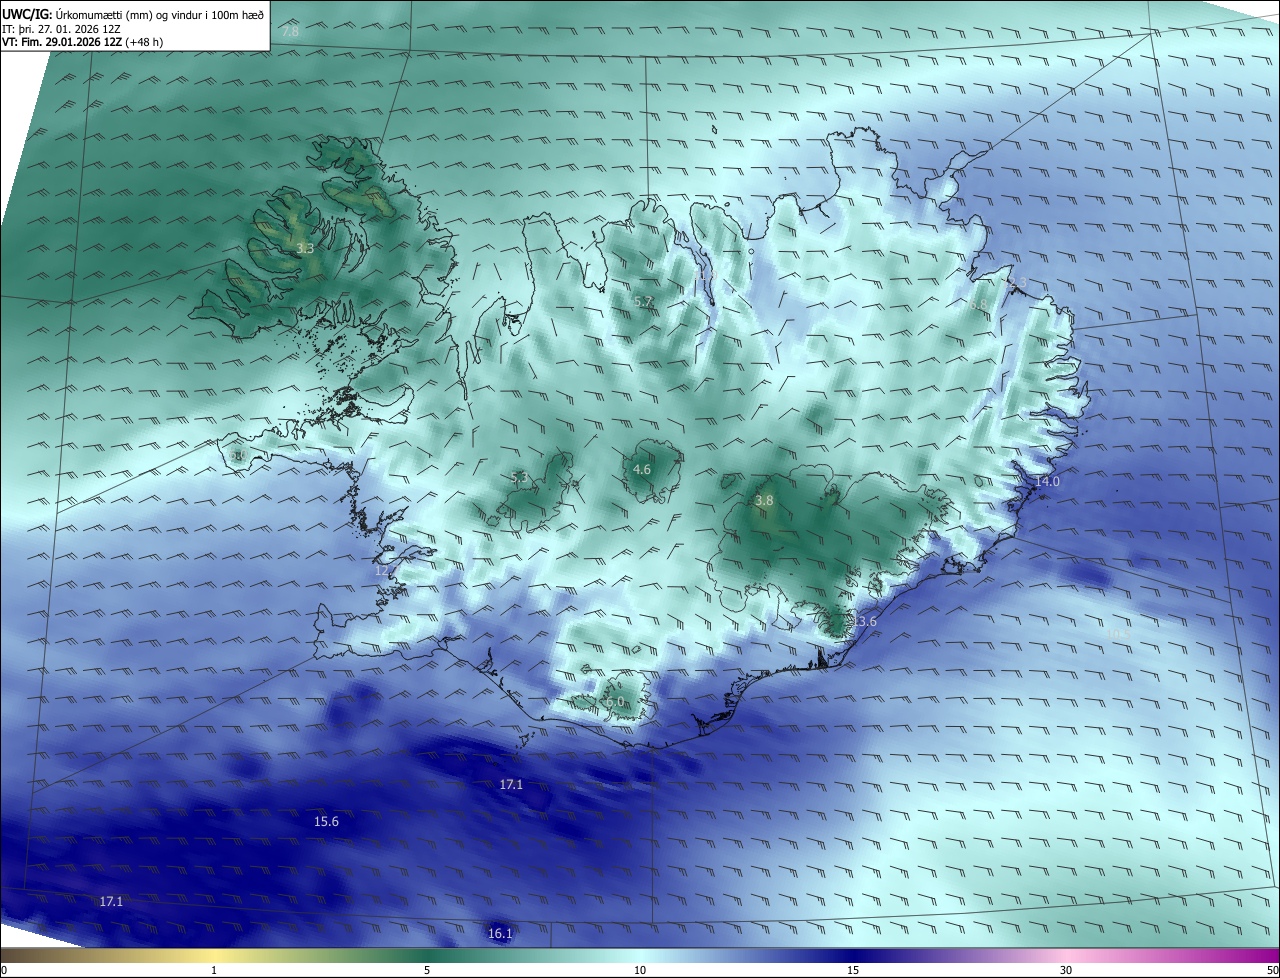The height and width of the screenshot is (978, 1280).
Task: Click the 6.8 value label
Action: click(x=978, y=304)
